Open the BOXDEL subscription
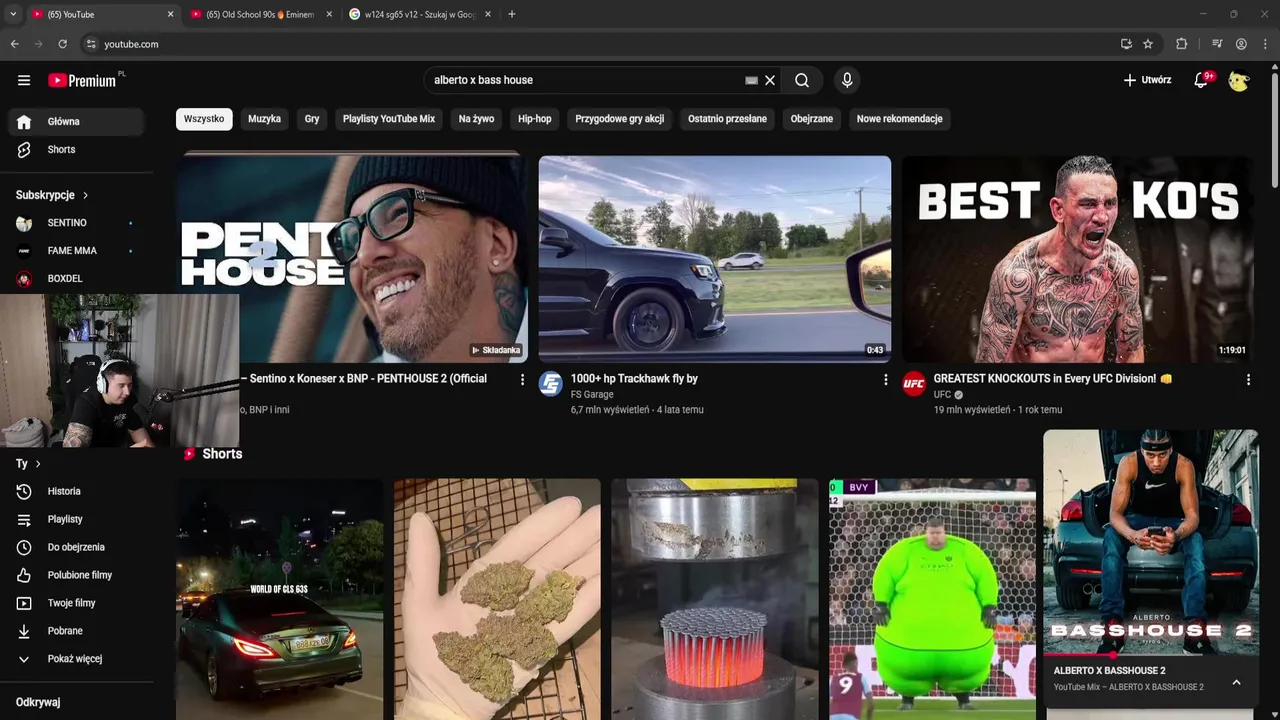 point(76,279)
